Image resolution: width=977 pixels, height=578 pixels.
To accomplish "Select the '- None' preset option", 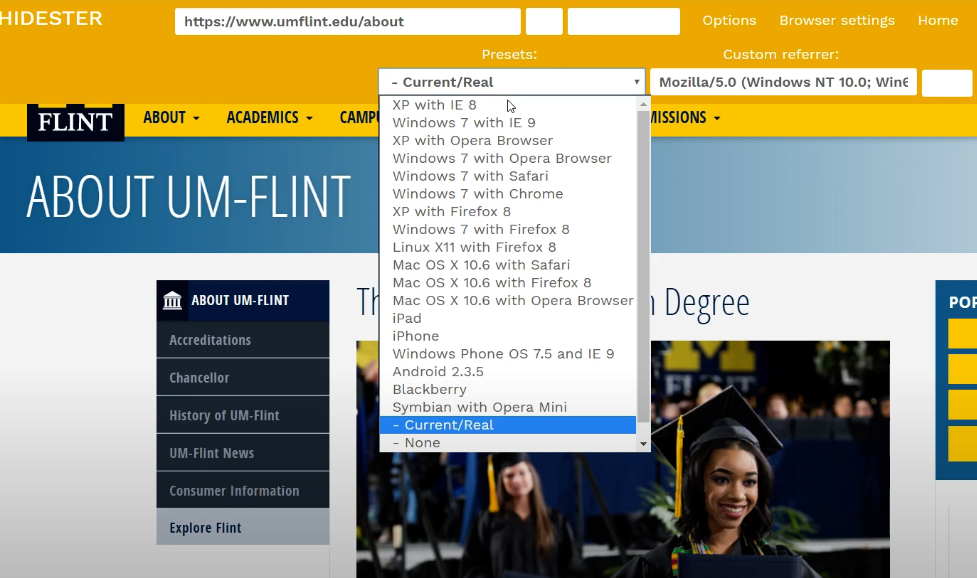I will 508,442.
